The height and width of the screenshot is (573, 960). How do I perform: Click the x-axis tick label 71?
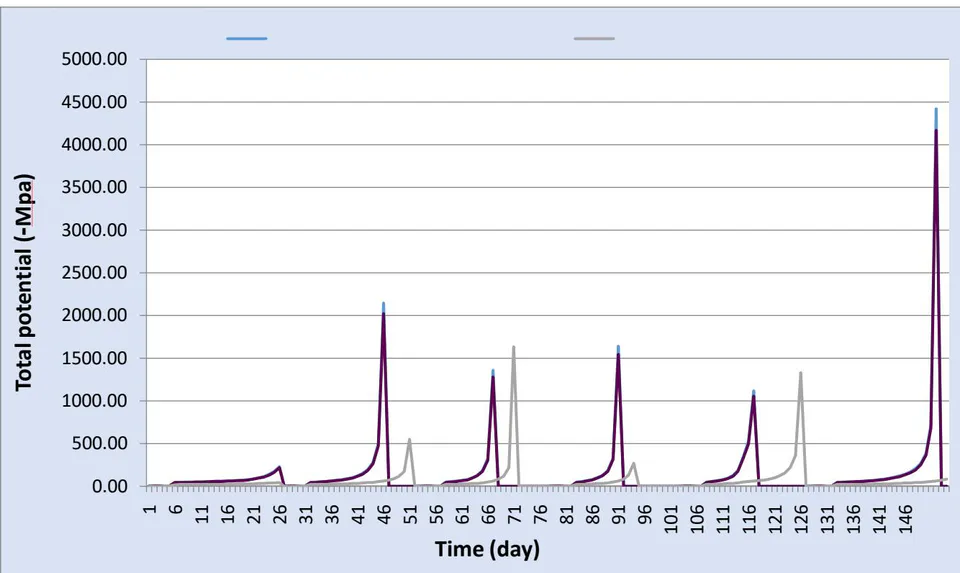point(515,514)
